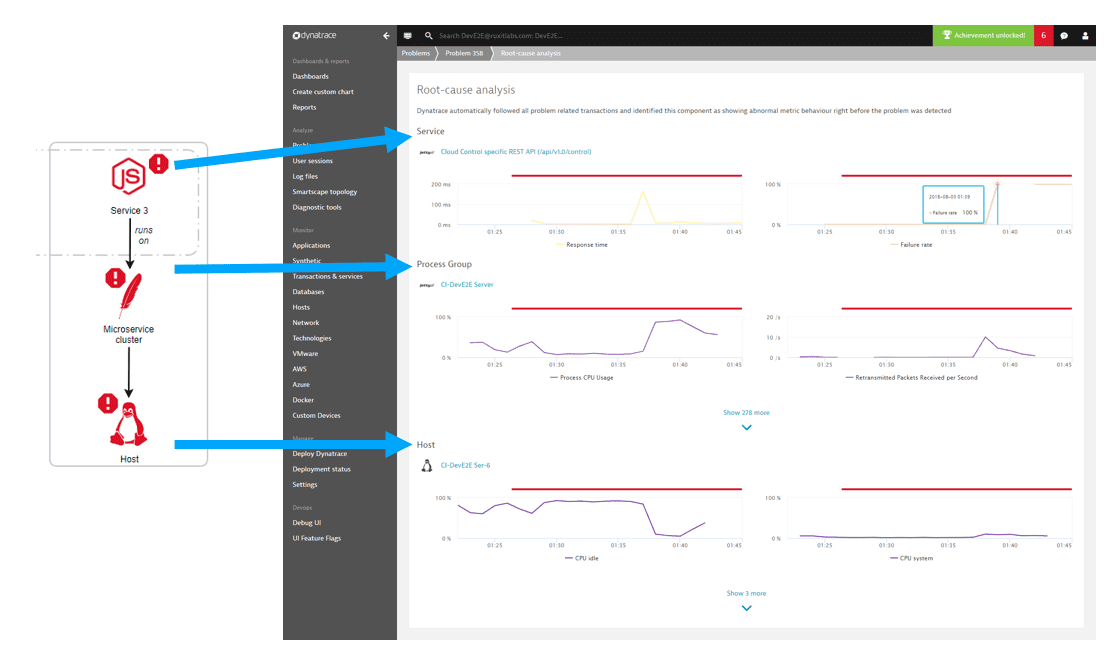Click the Failure rate 100 % tooltip box
Viewport: 1110px width, 651px height.
click(x=953, y=204)
